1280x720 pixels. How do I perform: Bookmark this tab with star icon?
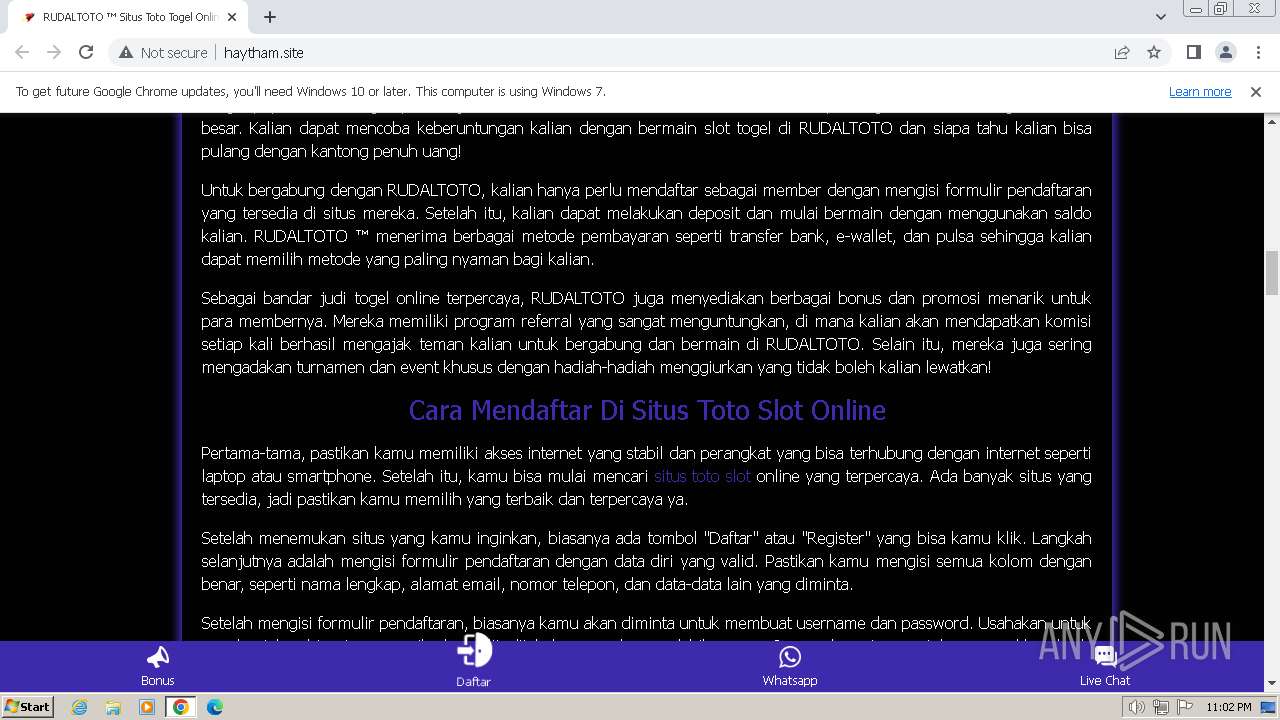(1154, 52)
